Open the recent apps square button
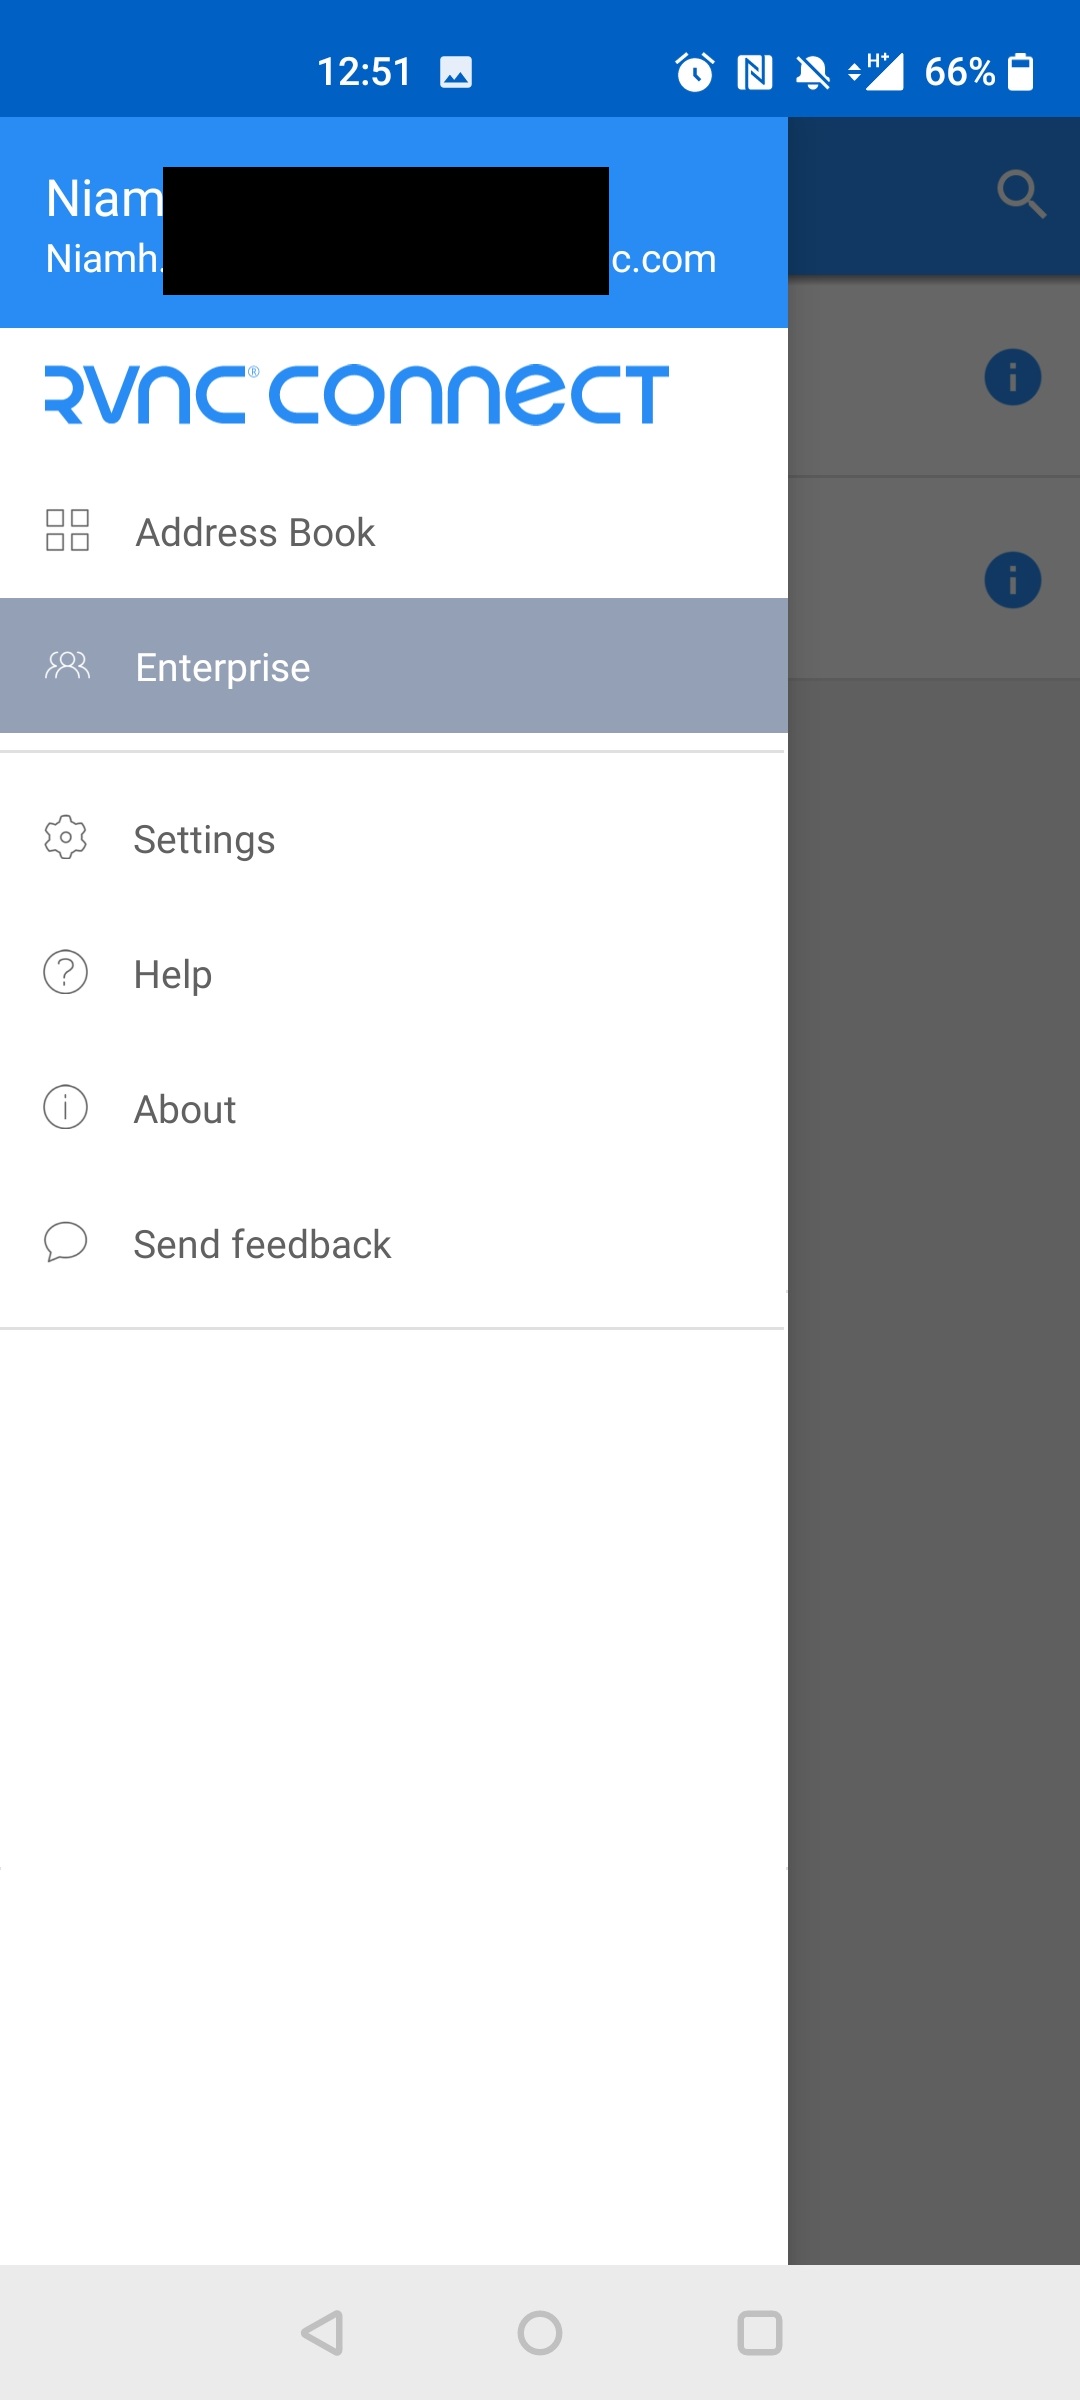Image resolution: width=1080 pixels, height=2400 pixels. [x=759, y=2333]
